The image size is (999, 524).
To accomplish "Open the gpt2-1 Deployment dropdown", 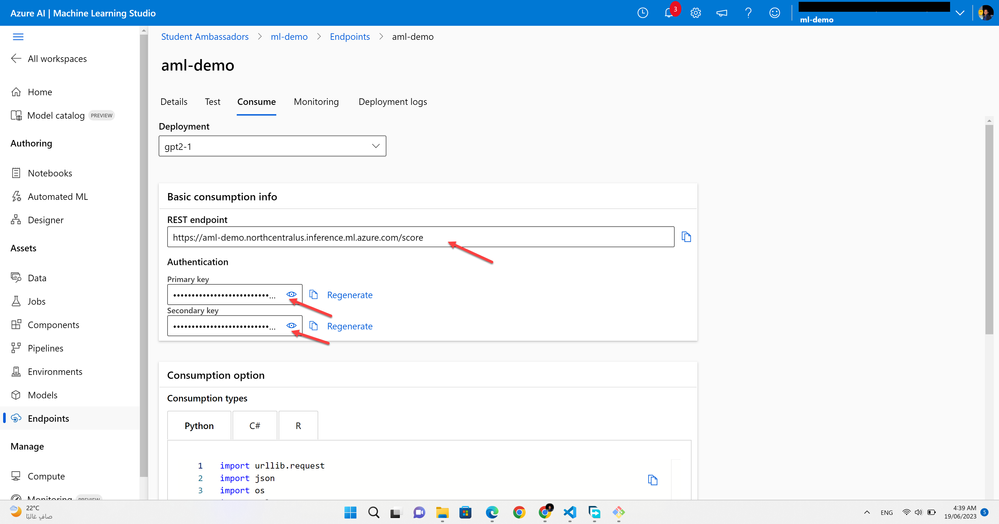I will point(272,146).
